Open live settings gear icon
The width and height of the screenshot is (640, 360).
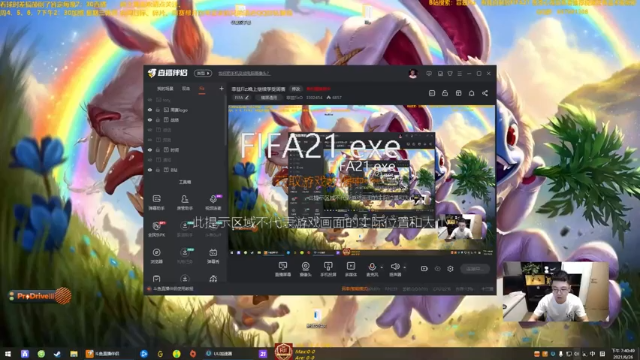point(450,269)
